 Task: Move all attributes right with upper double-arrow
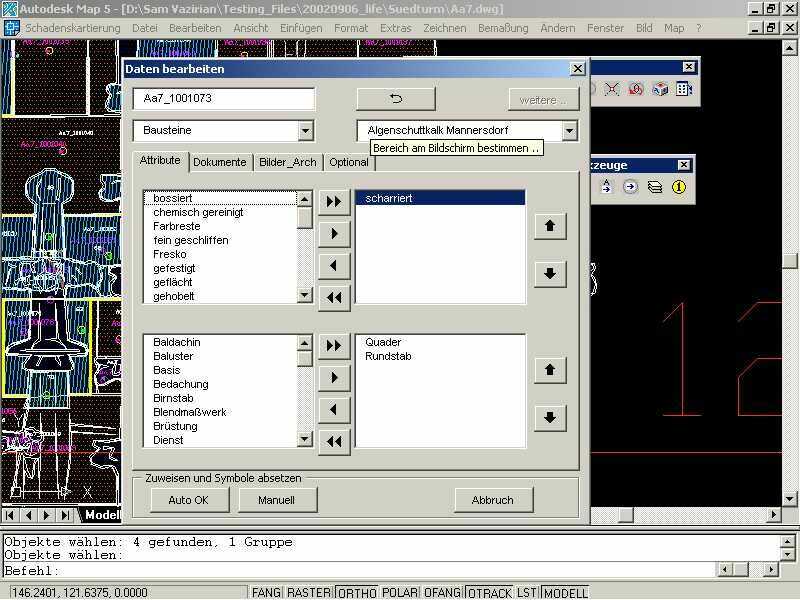[334, 201]
